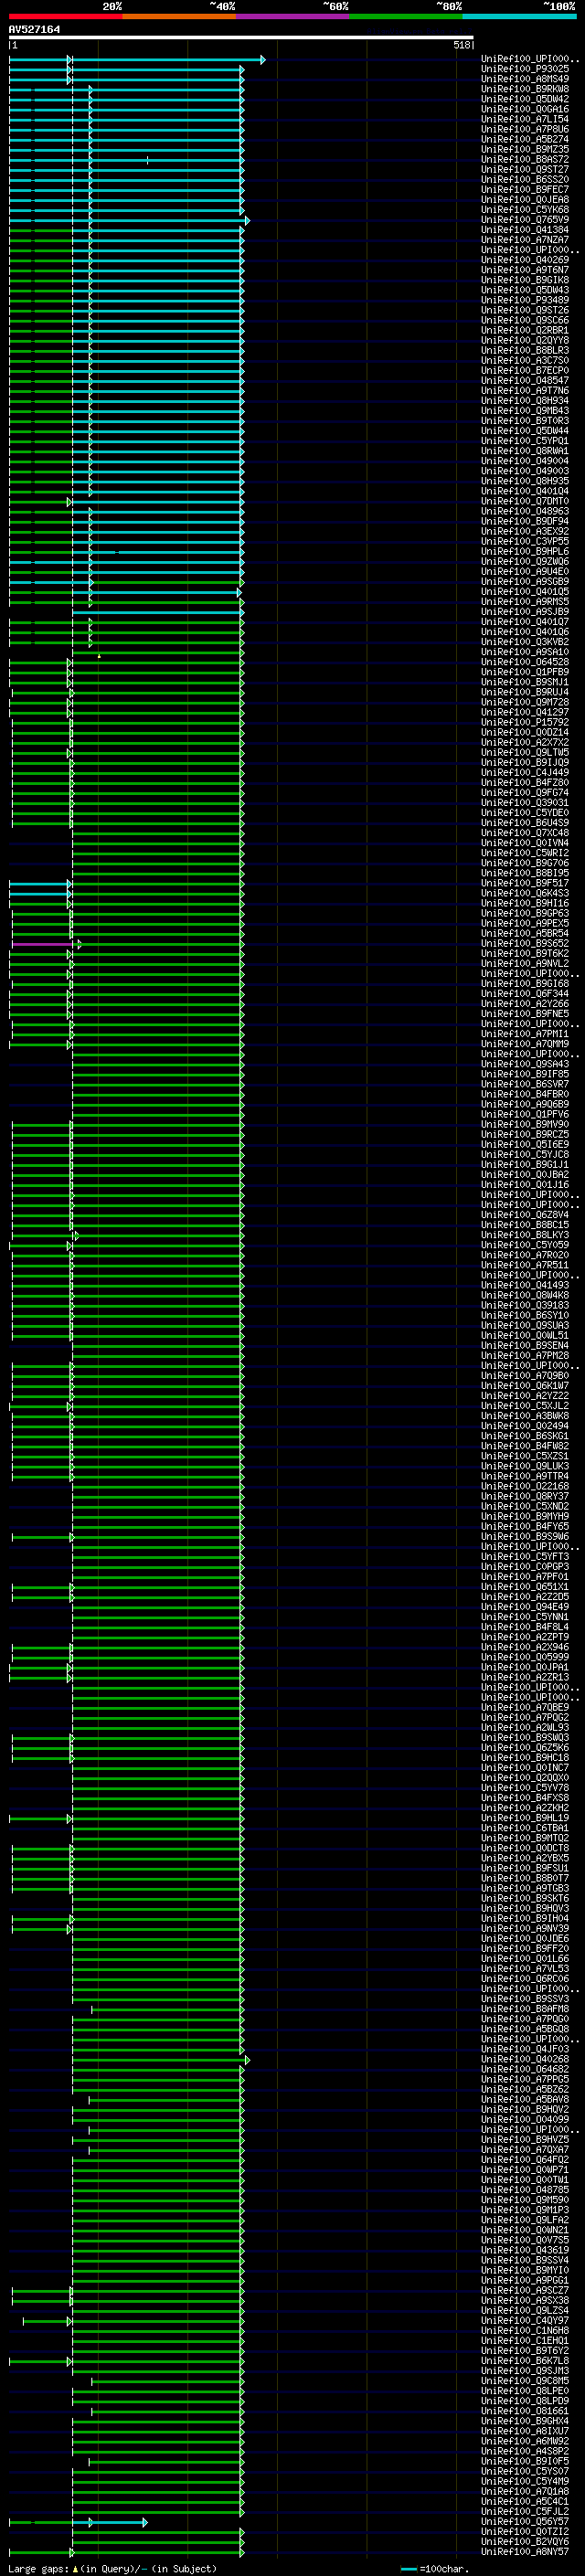The image size is (585, 2576).
Task: Select hit label UniRef100_Q39031
Action: (525, 802)
